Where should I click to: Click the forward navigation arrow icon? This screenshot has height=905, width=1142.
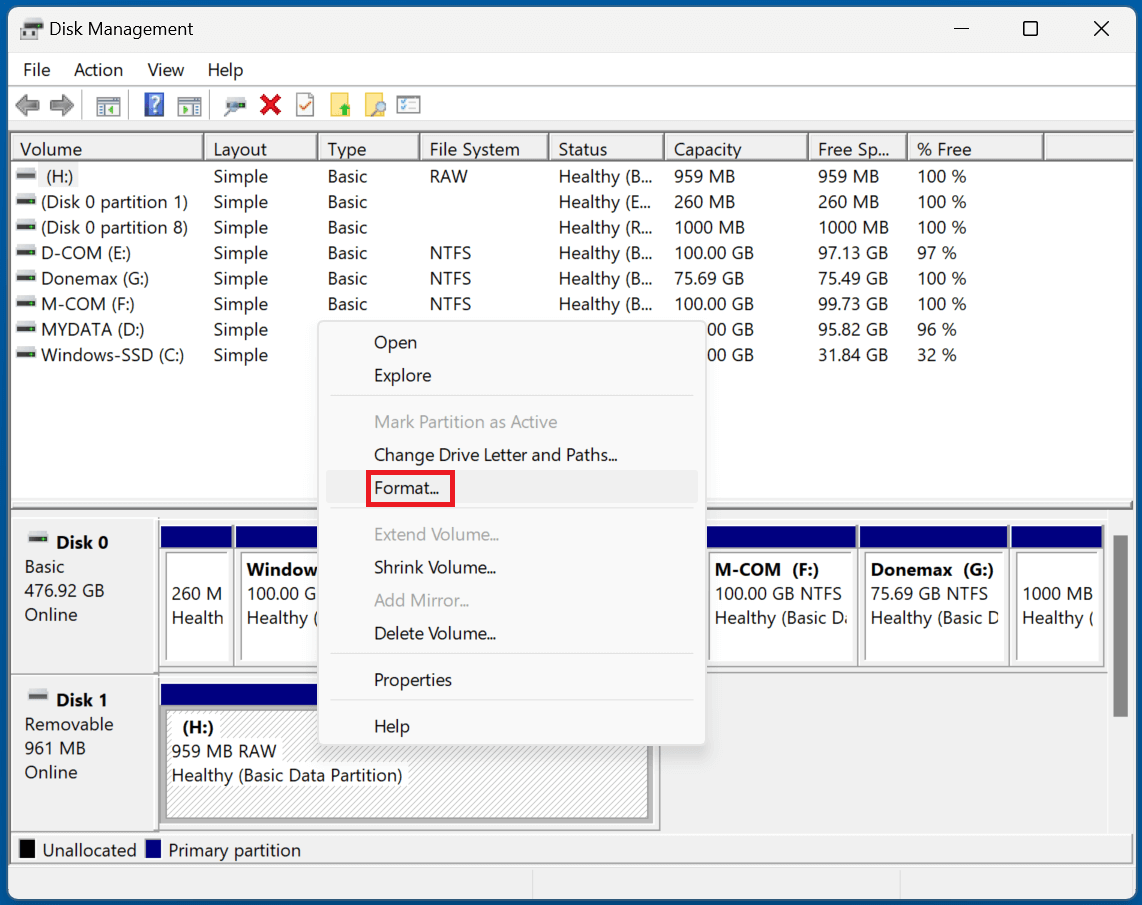(59, 104)
